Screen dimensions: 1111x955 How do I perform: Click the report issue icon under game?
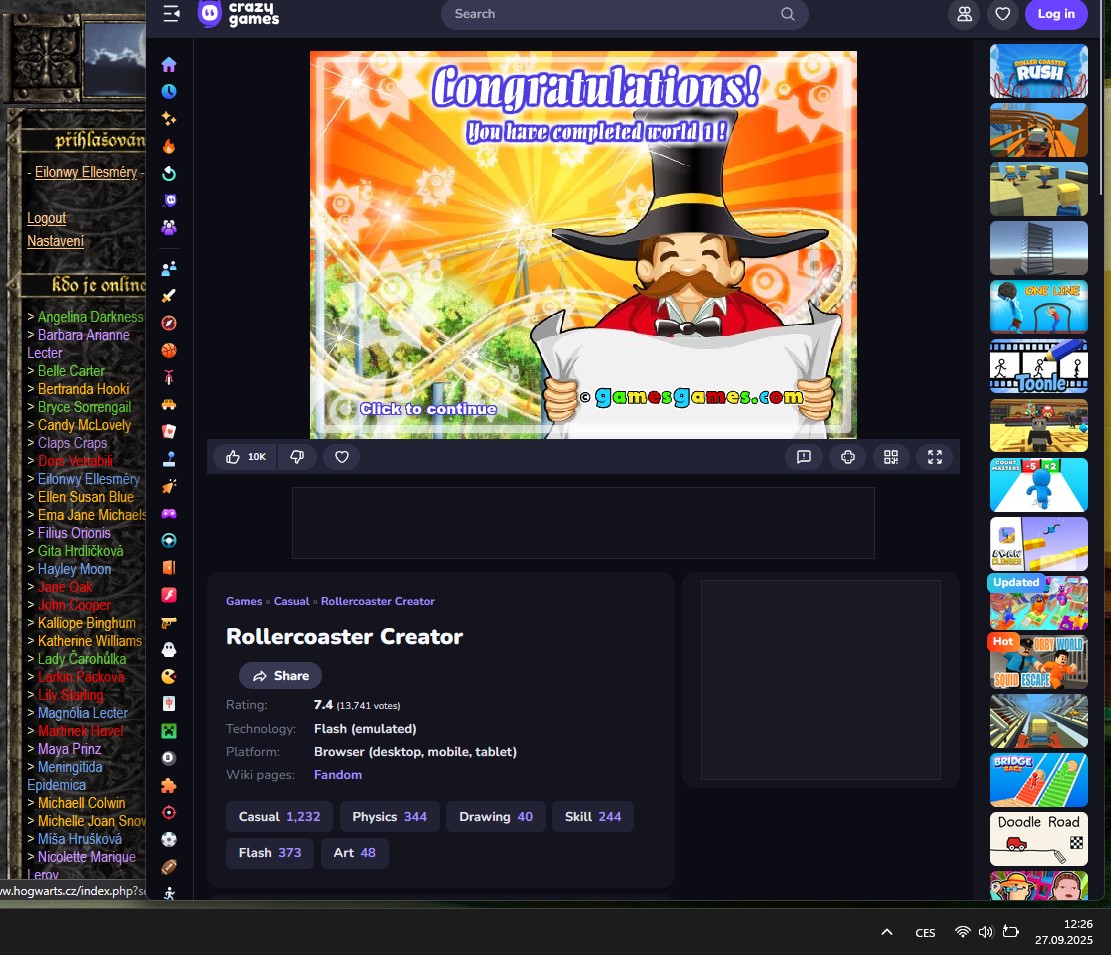click(x=803, y=457)
